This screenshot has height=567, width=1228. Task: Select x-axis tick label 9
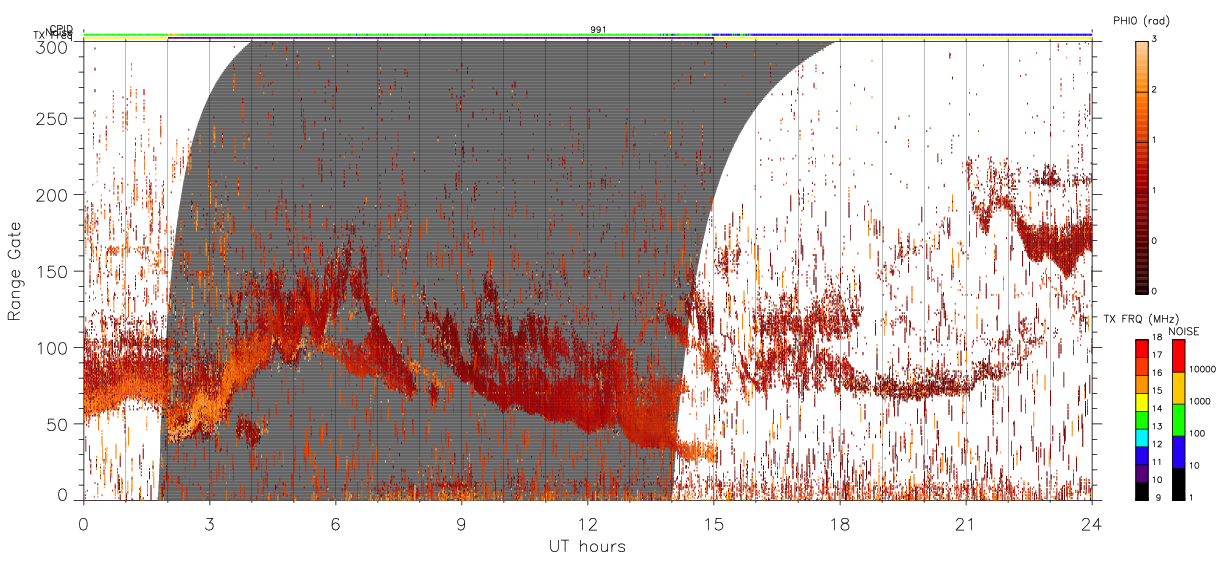point(461,523)
